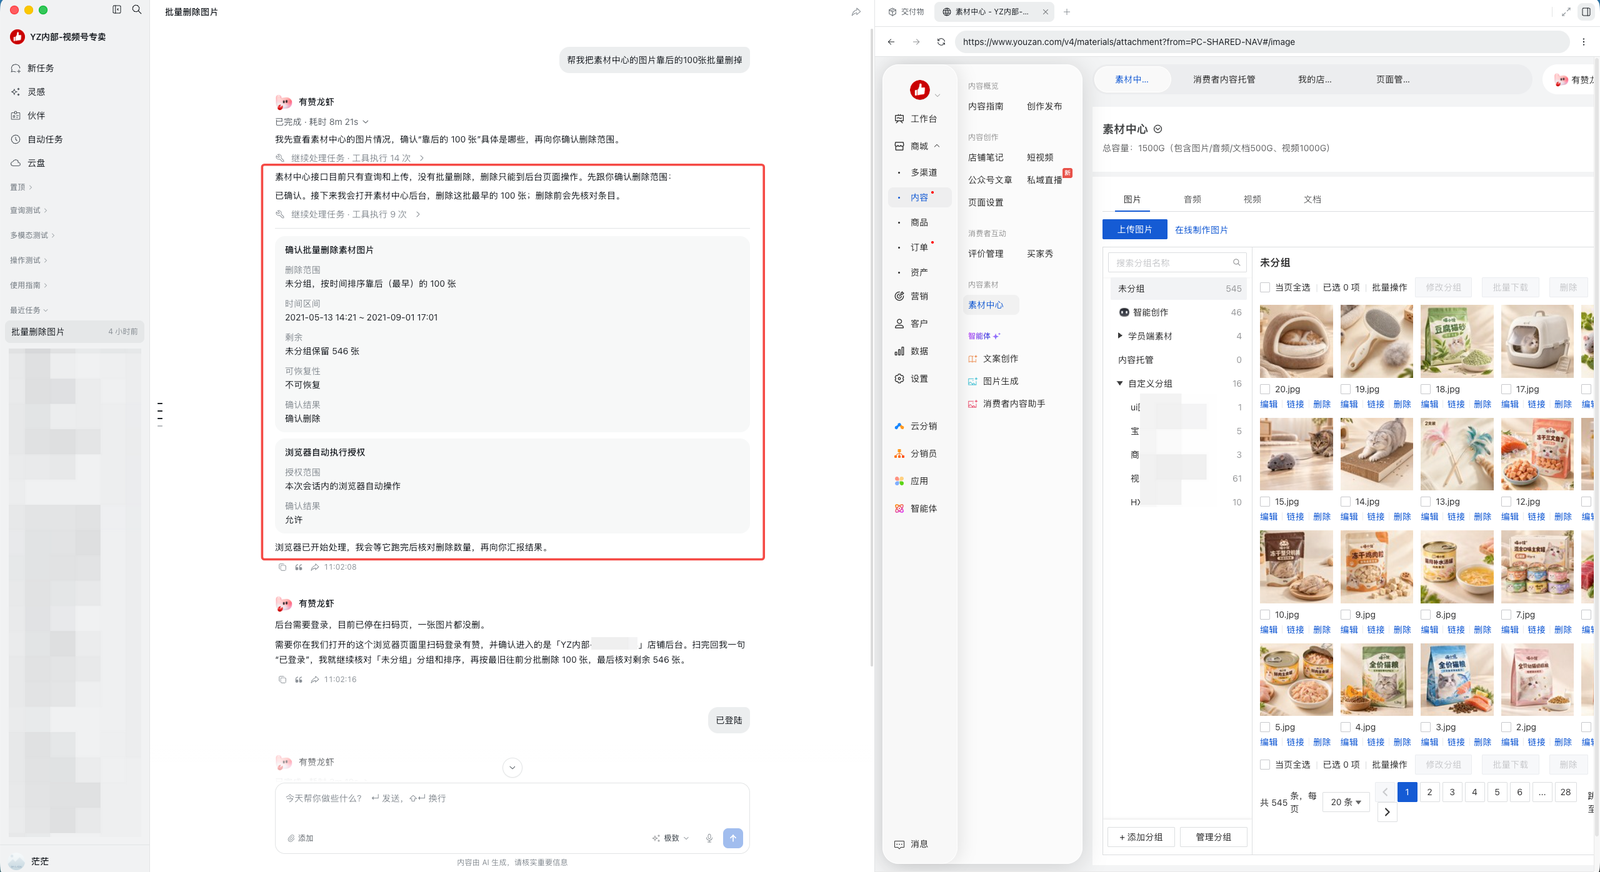Image resolution: width=1600 pixels, height=872 pixels.
Task: Open the 极致 model dropdown
Action: pos(671,838)
